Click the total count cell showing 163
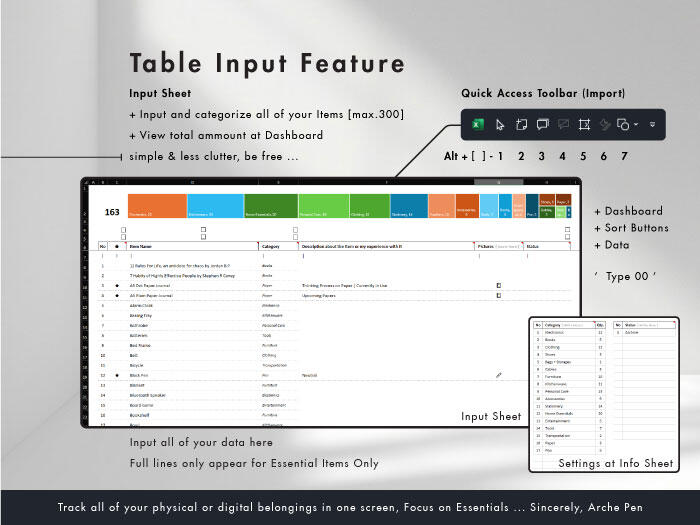 tap(112, 212)
